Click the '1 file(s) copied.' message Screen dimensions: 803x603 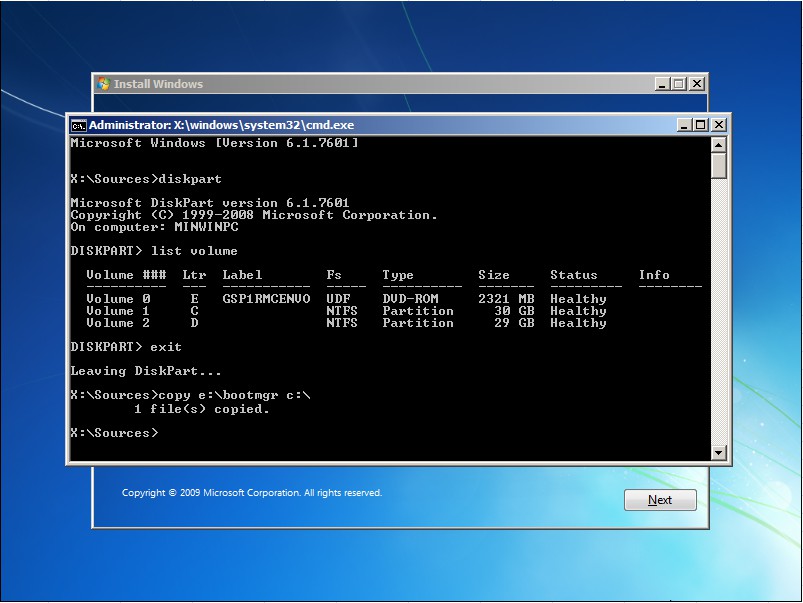click(x=202, y=409)
